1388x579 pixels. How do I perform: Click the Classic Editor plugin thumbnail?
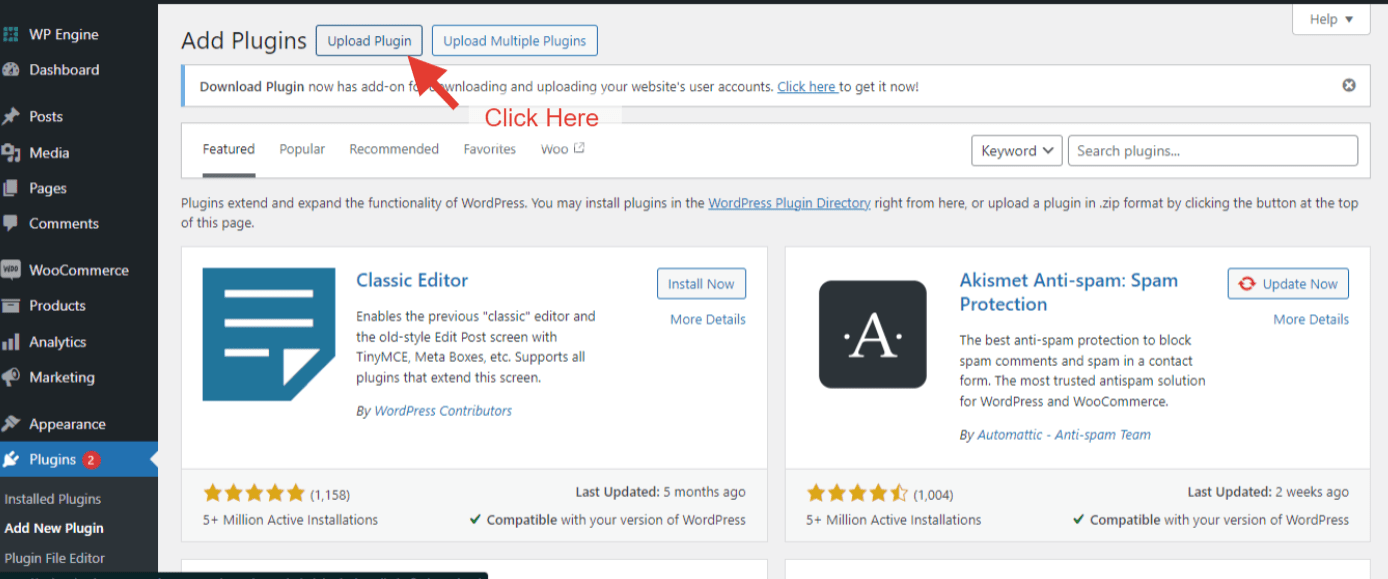[269, 334]
